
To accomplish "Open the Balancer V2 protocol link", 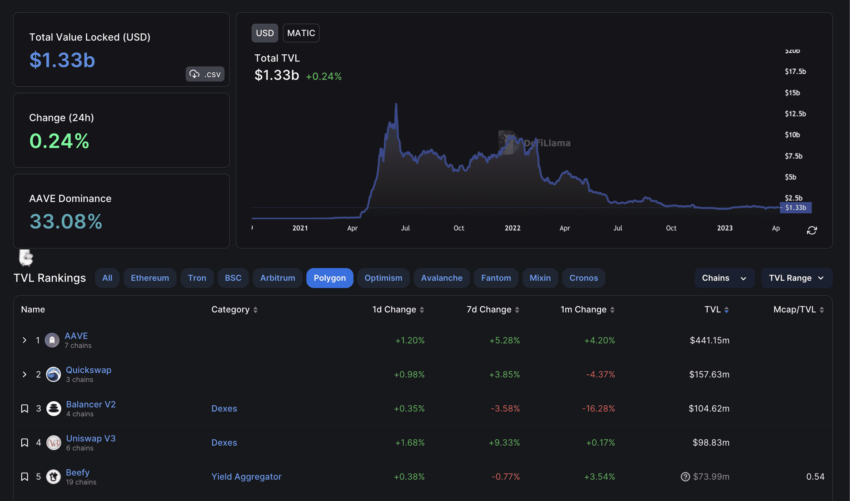I will (91, 404).
